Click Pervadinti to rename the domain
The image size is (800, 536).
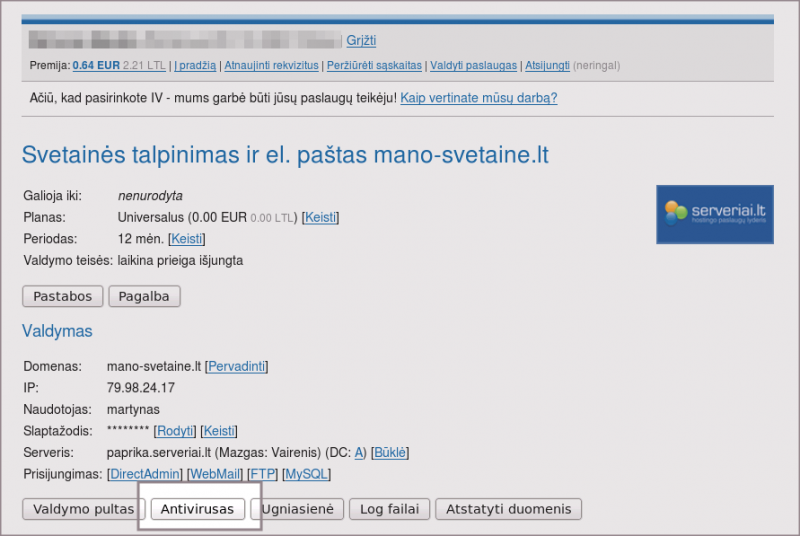(237, 367)
